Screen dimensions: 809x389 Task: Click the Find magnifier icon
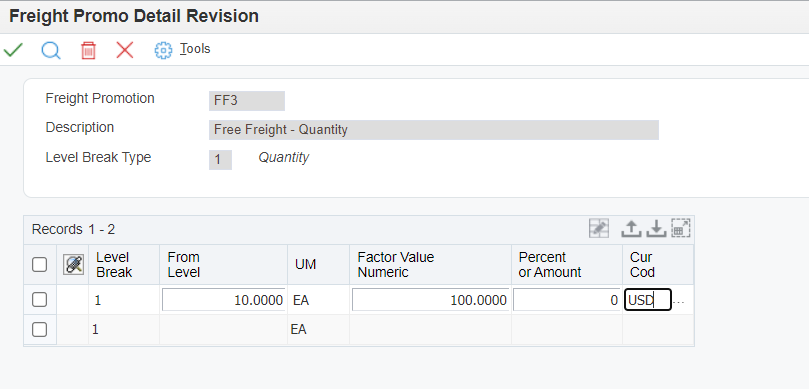51,50
